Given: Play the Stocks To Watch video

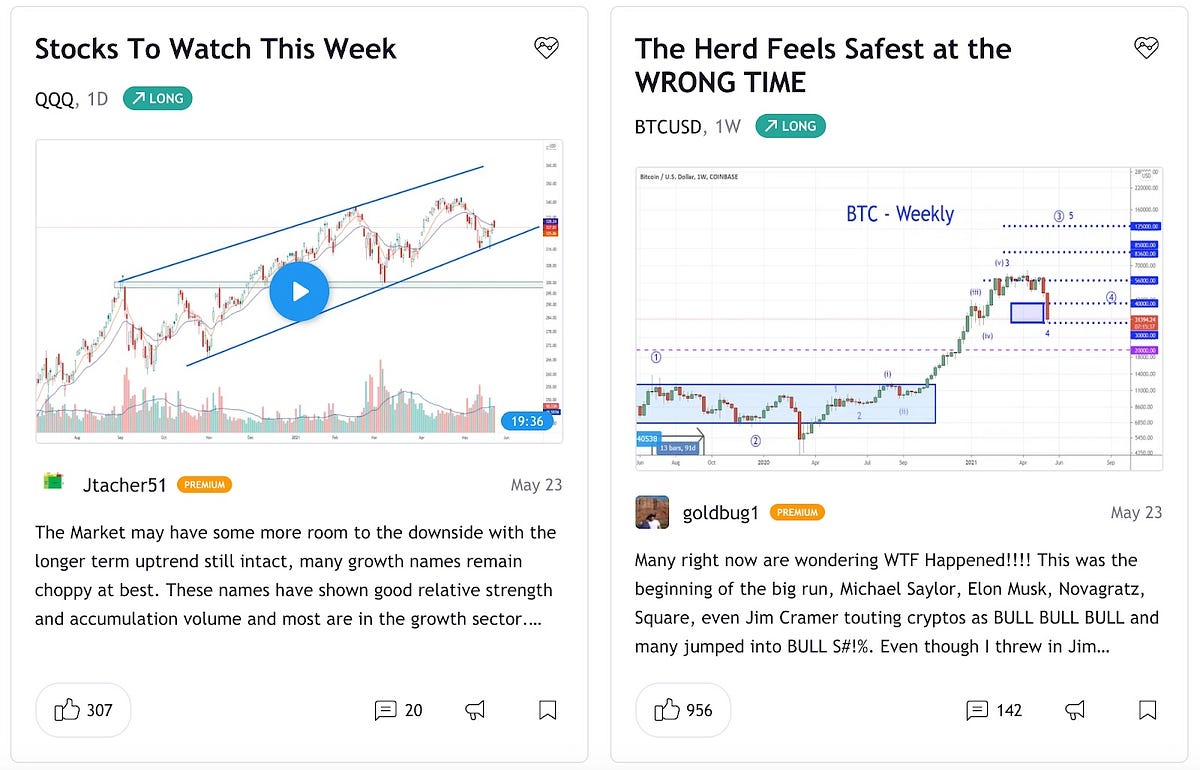Looking at the screenshot, I should pos(299,291).
